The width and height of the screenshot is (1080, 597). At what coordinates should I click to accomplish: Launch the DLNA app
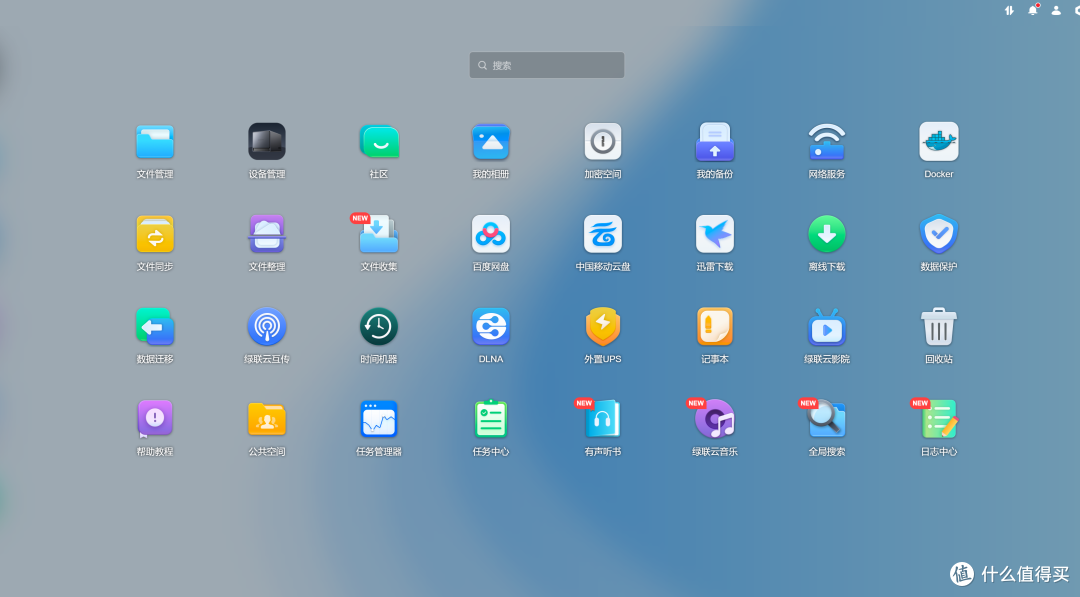click(x=490, y=327)
